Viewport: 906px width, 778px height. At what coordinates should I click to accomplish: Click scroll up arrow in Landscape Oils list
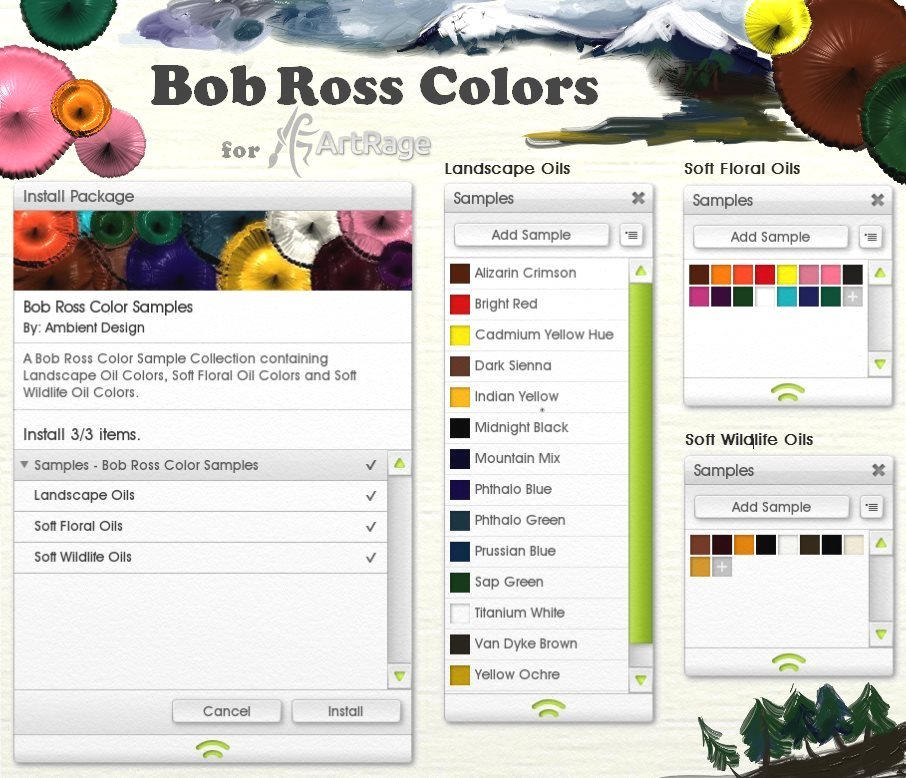pyautogui.click(x=640, y=271)
